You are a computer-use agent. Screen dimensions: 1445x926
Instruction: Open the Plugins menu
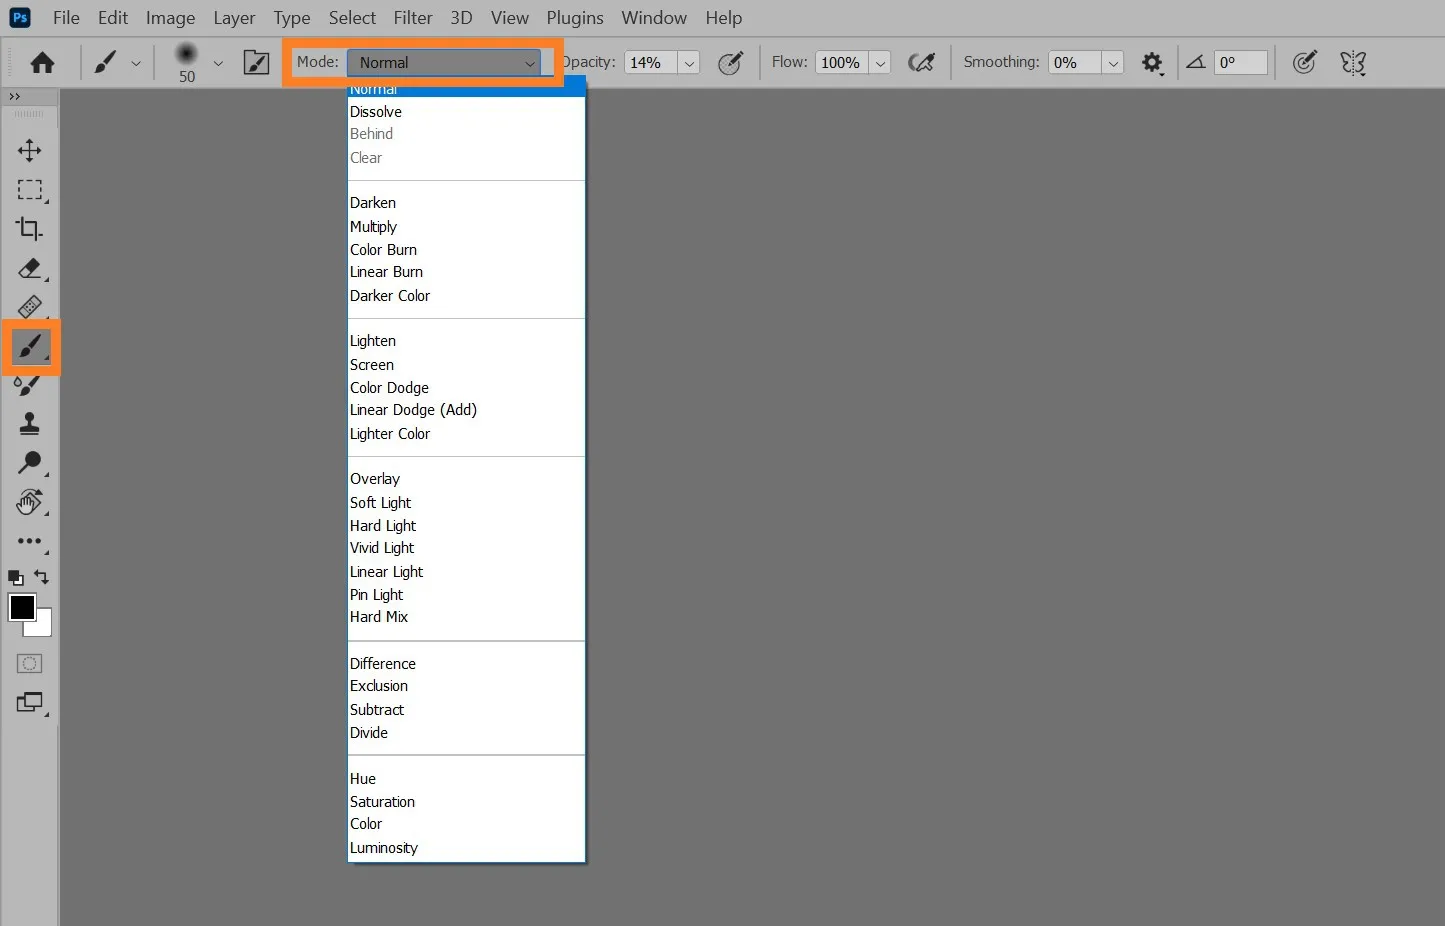click(575, 18)
